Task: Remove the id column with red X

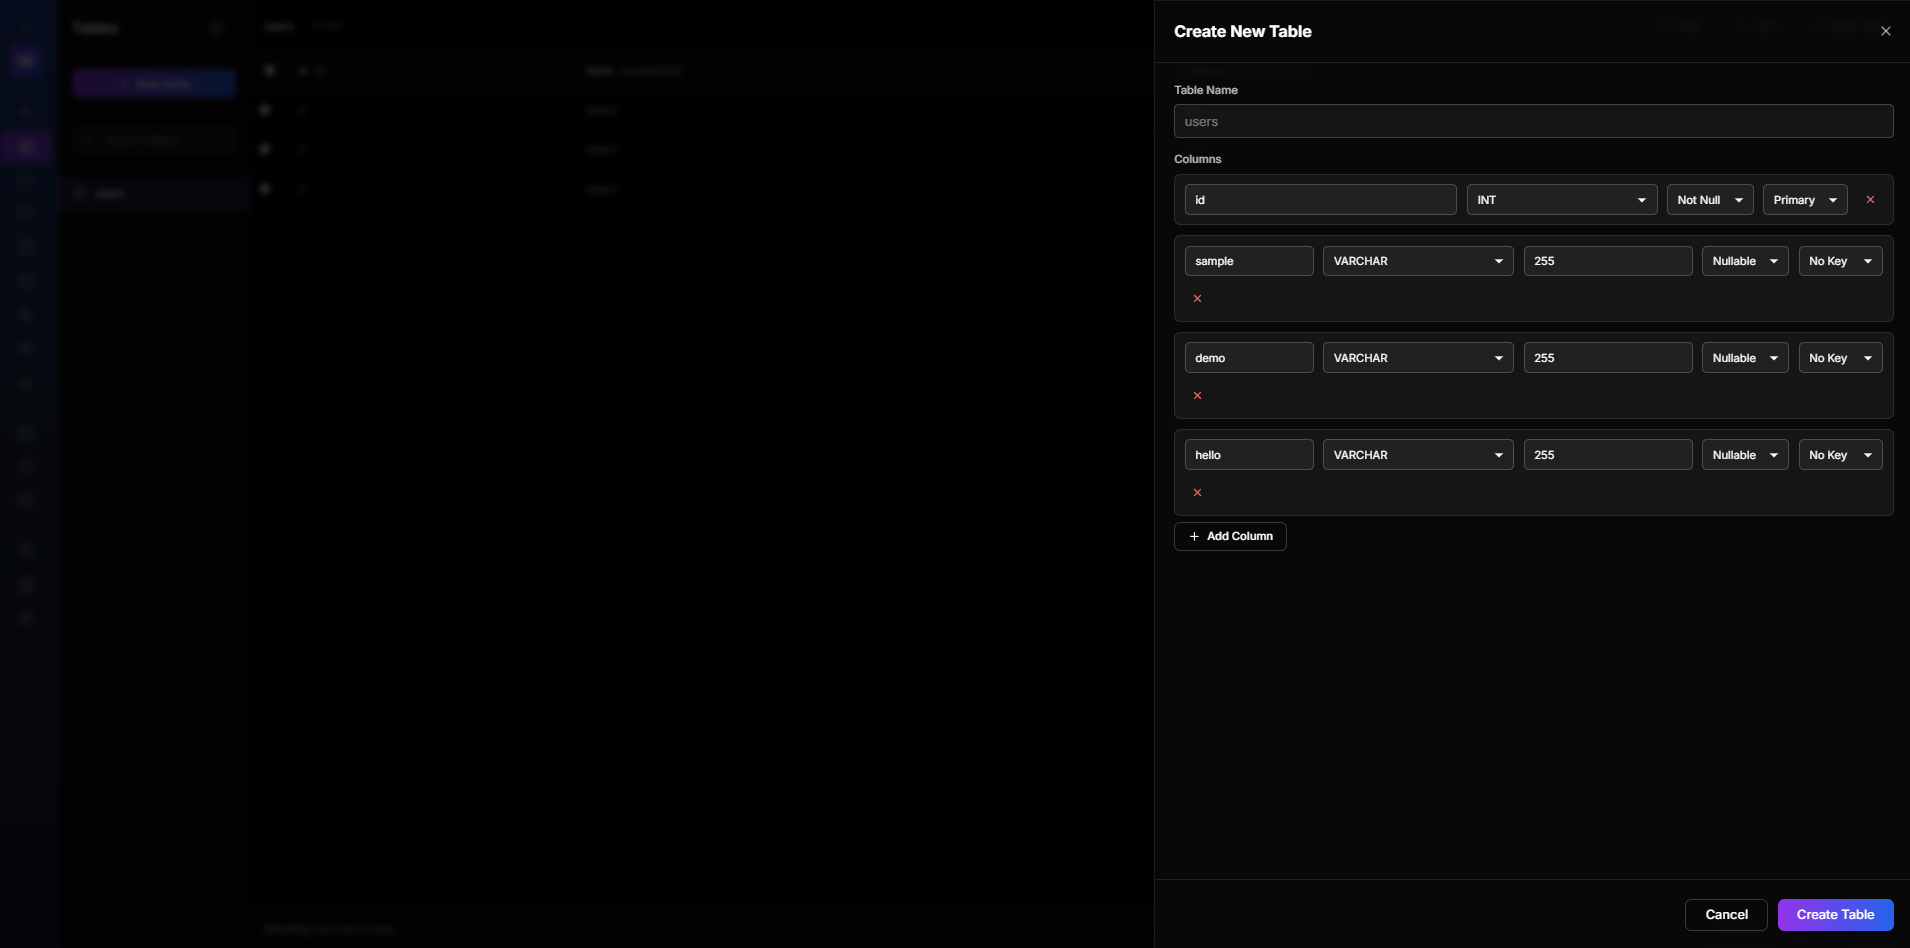Action: pos(1870,200)
